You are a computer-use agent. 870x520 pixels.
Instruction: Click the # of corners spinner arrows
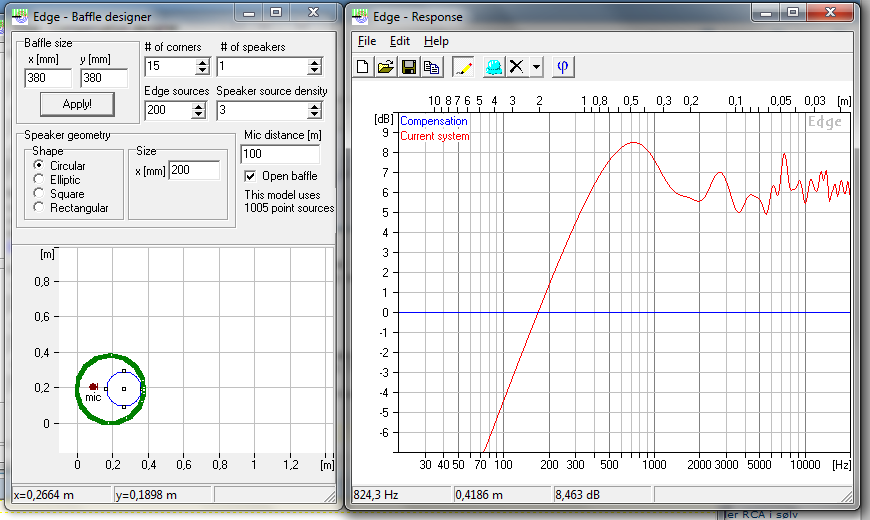tap(202, 67)
